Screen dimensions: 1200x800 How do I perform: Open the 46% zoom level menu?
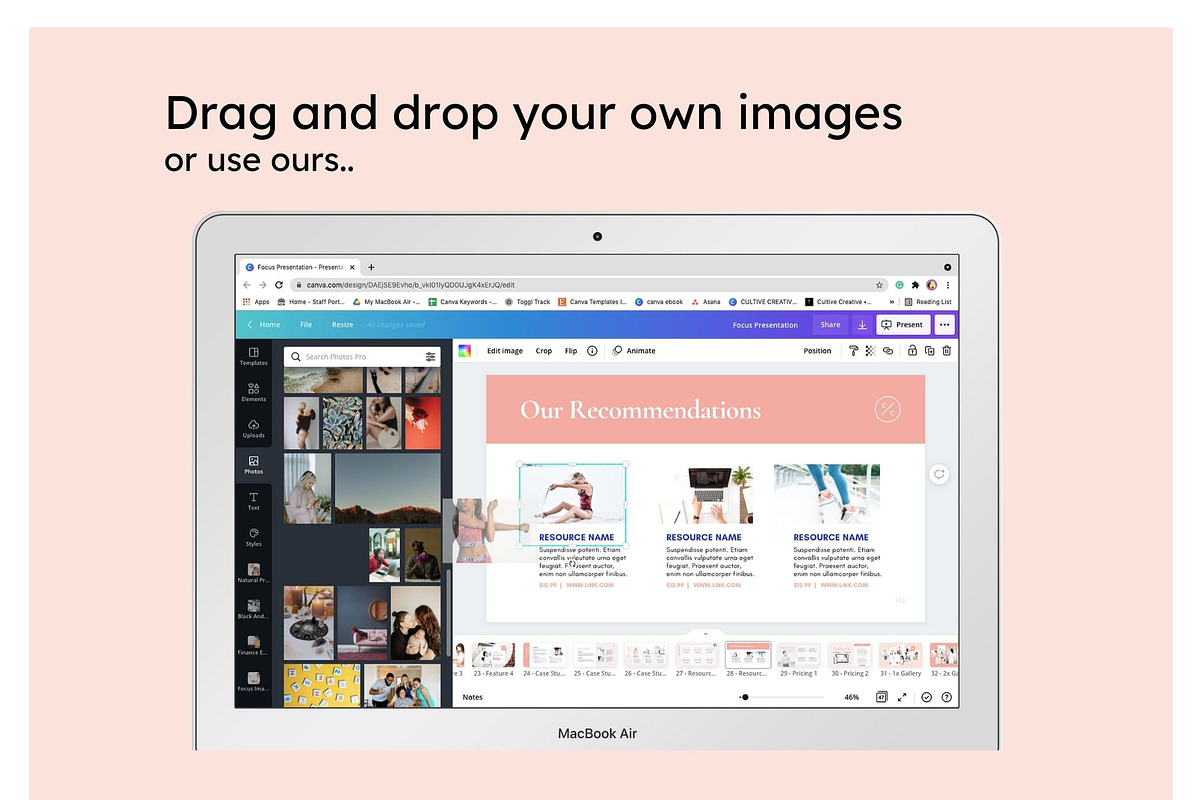pyautogui.click(x=852, y=697)
